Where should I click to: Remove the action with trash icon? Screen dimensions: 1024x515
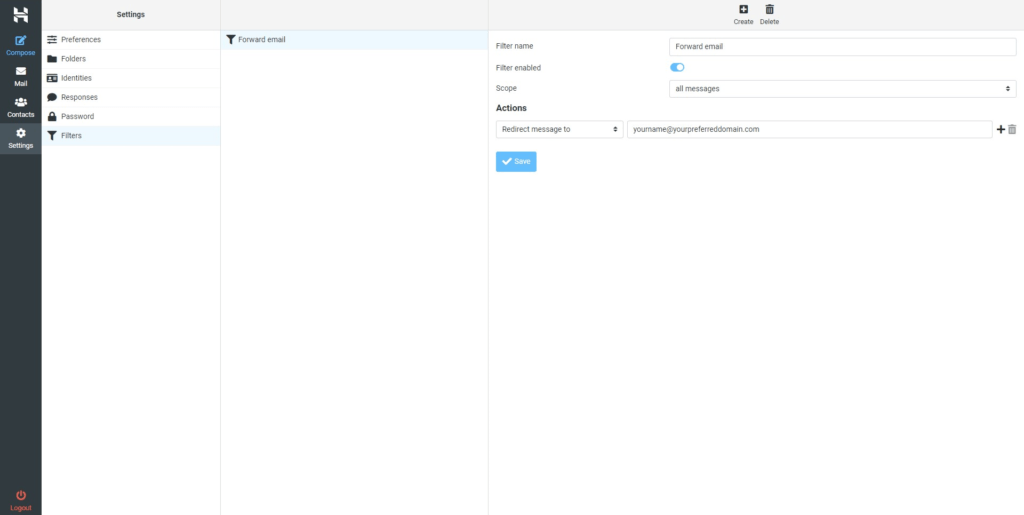(1012, 129)
